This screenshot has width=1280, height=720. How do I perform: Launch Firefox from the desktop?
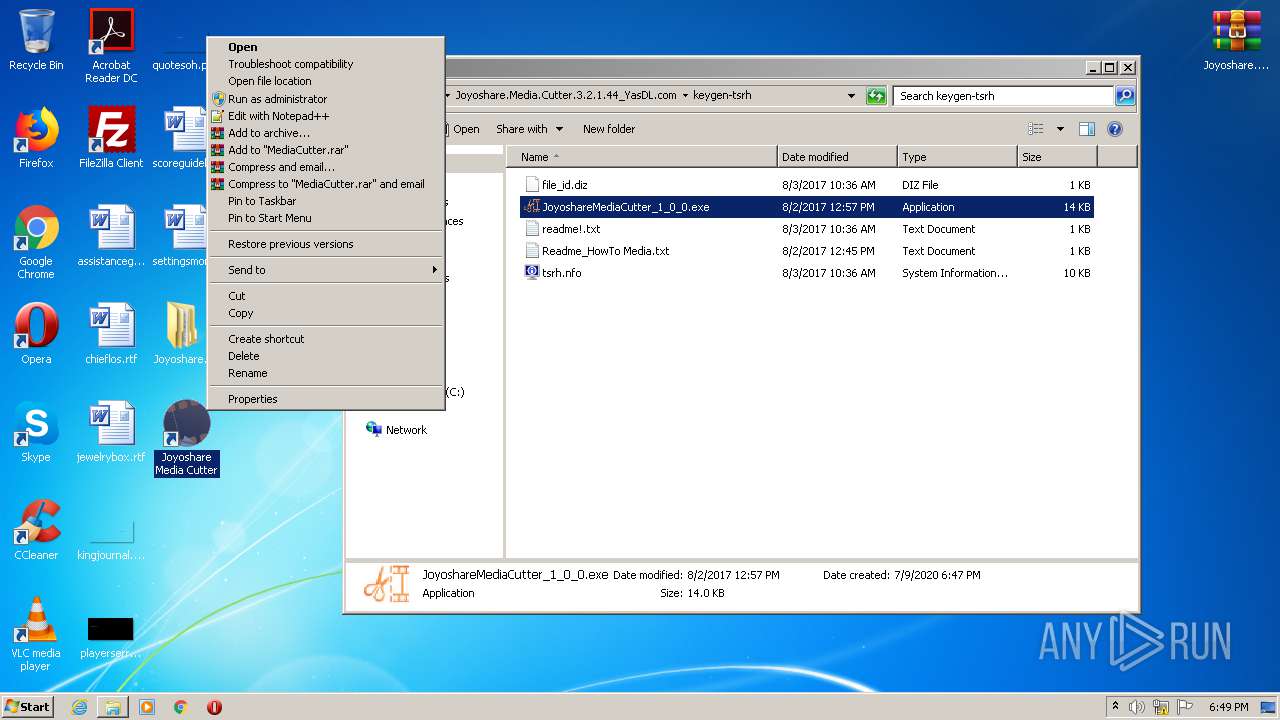click(x=36, y=138)
